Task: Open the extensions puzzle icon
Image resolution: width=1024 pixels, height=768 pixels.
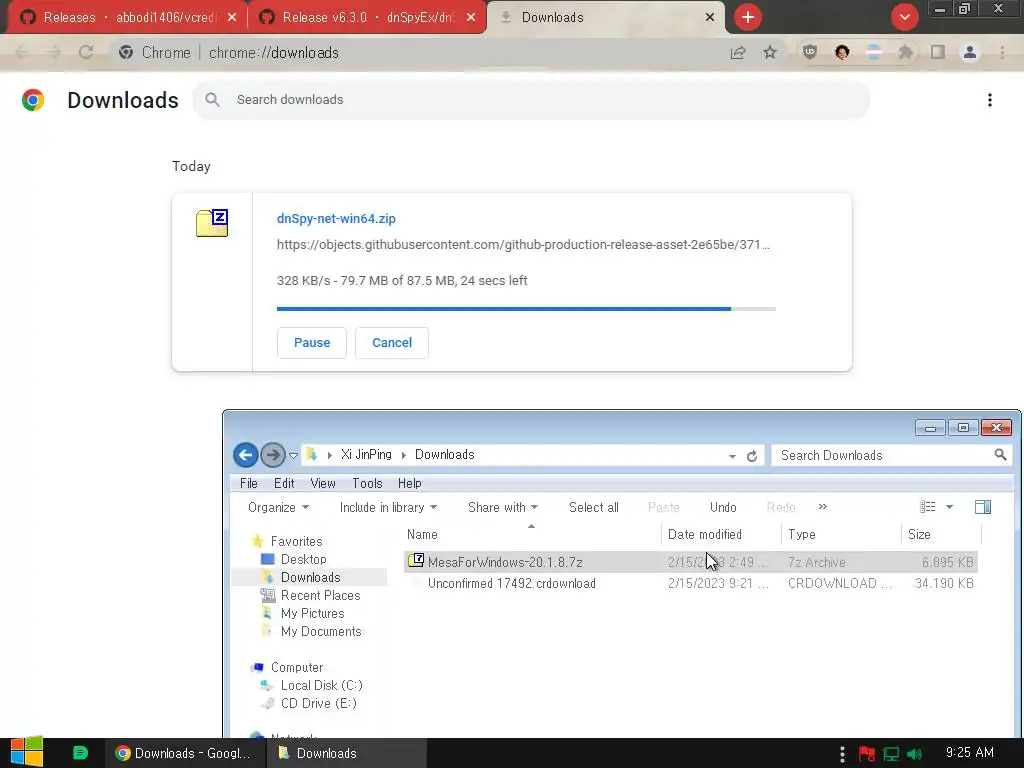Action: 905,53
